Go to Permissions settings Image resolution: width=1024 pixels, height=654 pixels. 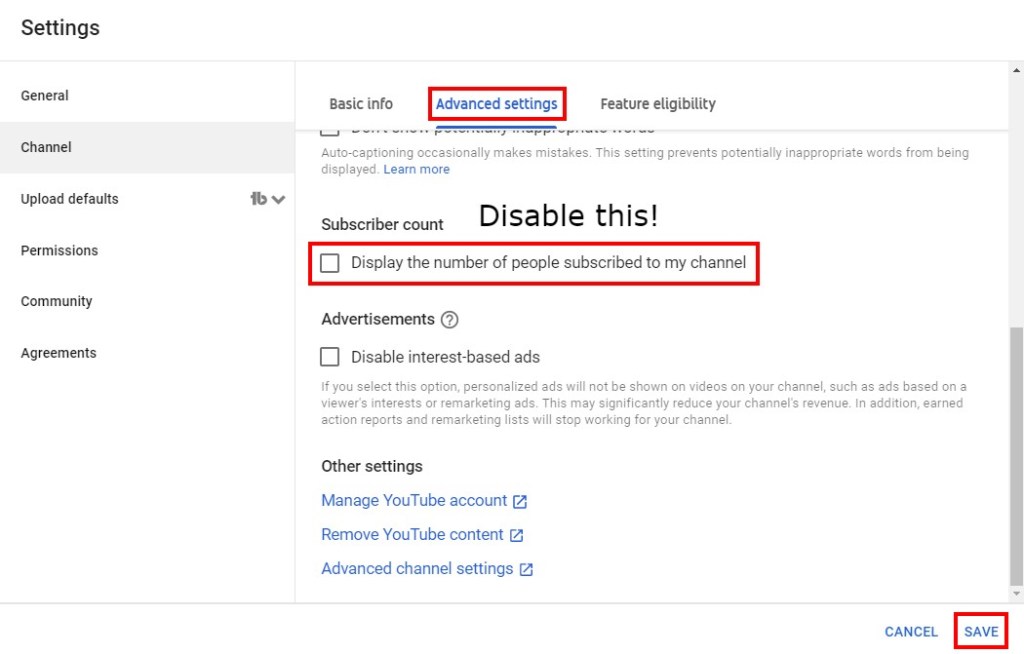147,250
